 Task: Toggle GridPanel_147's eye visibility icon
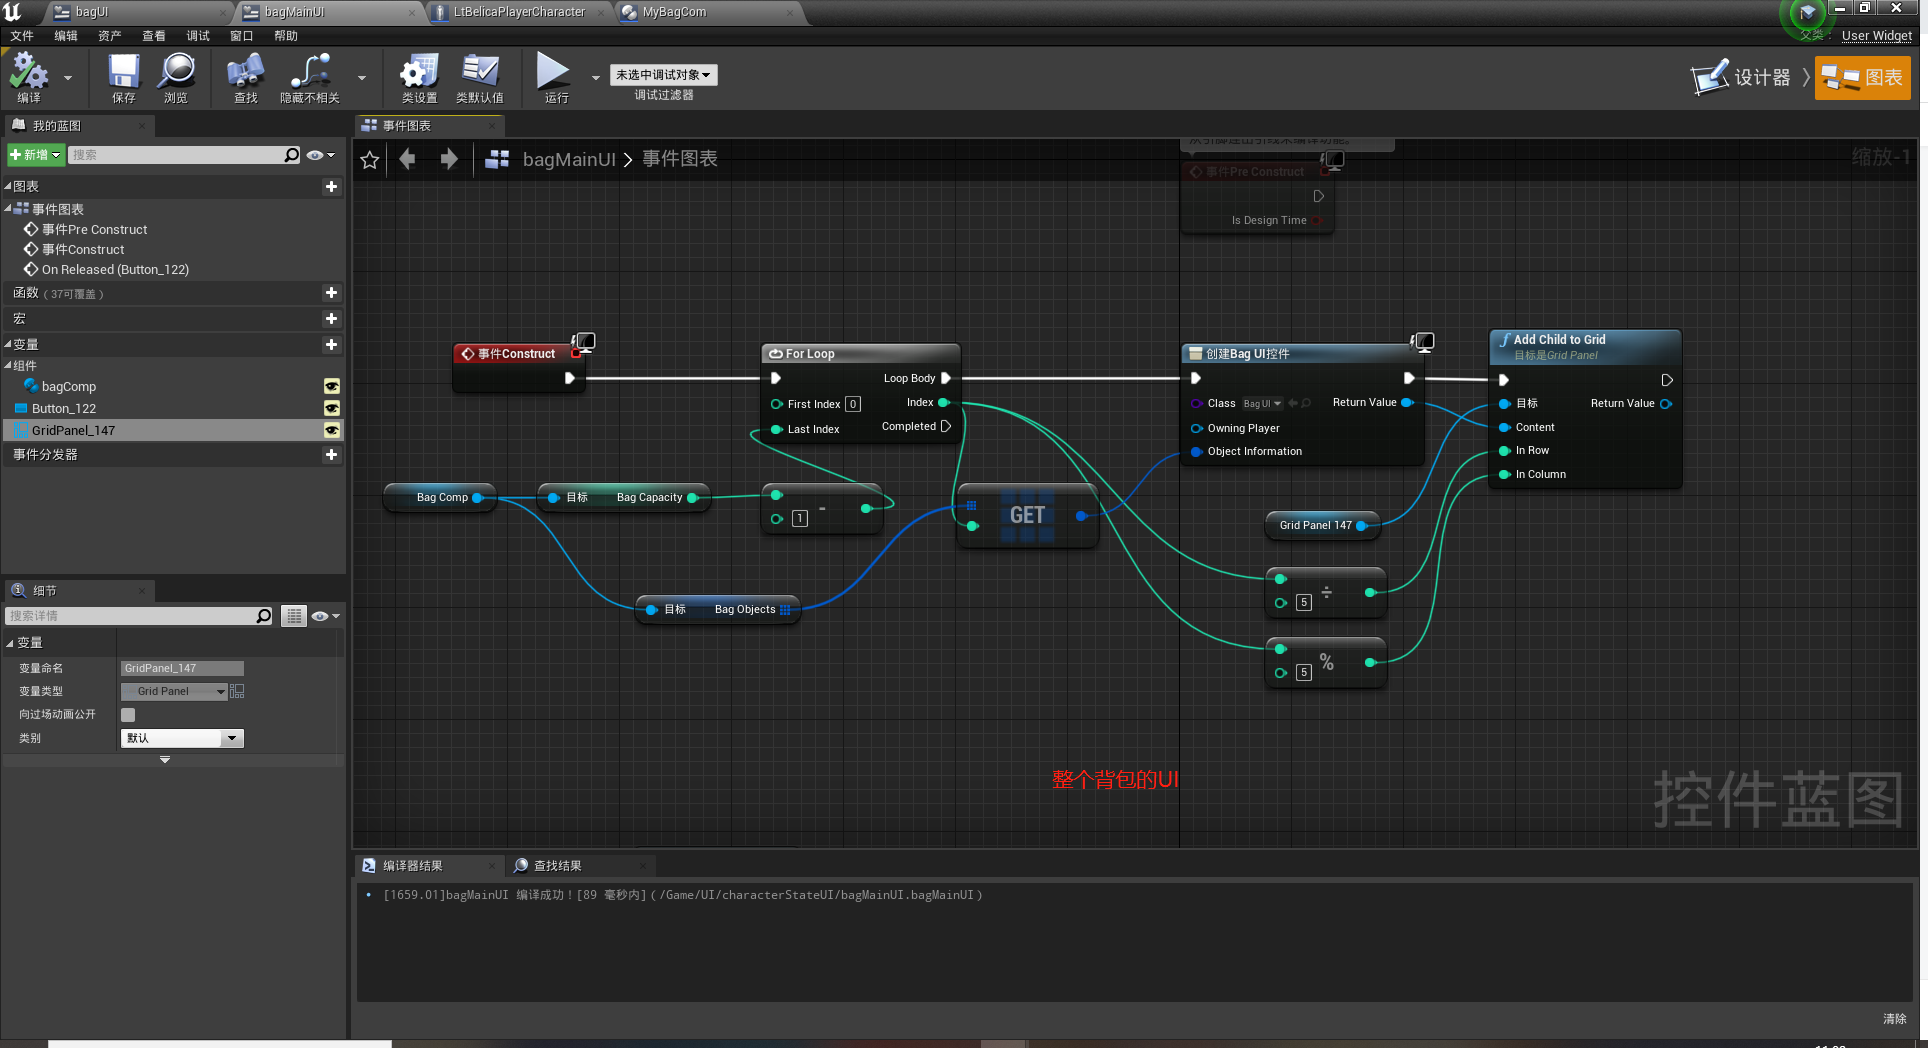click(x=331, y=430)
